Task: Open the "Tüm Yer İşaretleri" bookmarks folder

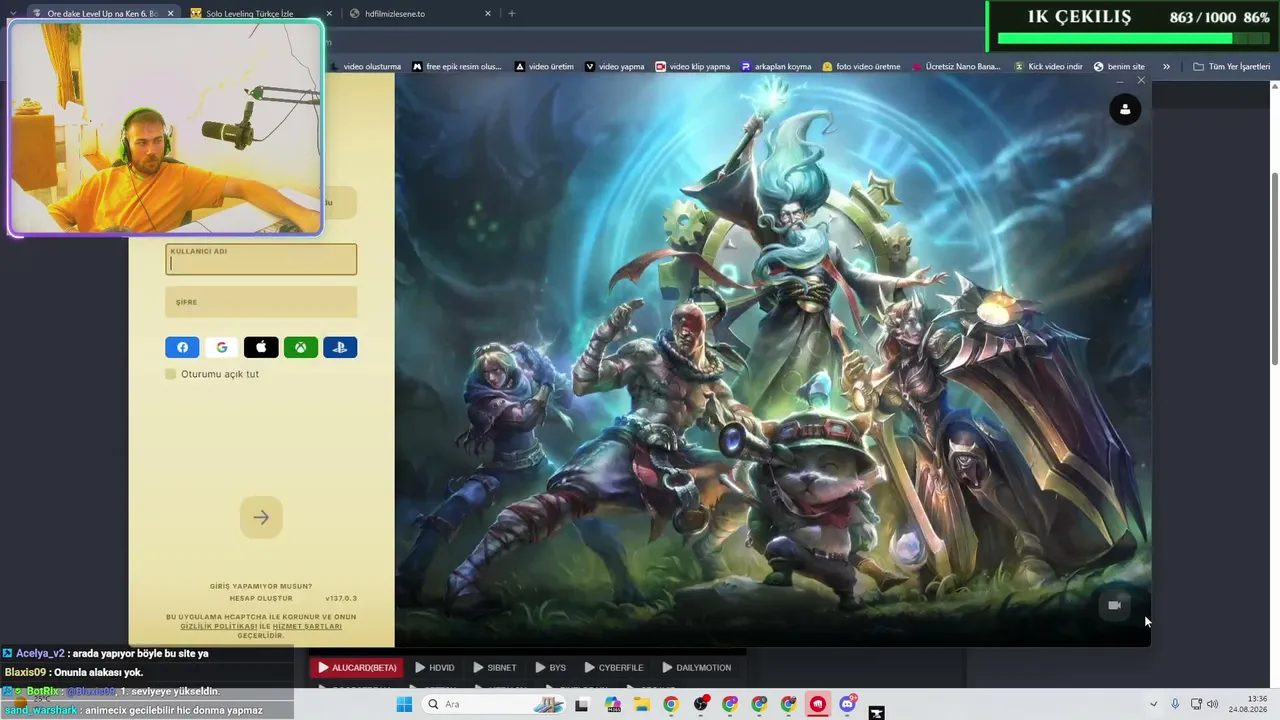Action: (1231, 67)
